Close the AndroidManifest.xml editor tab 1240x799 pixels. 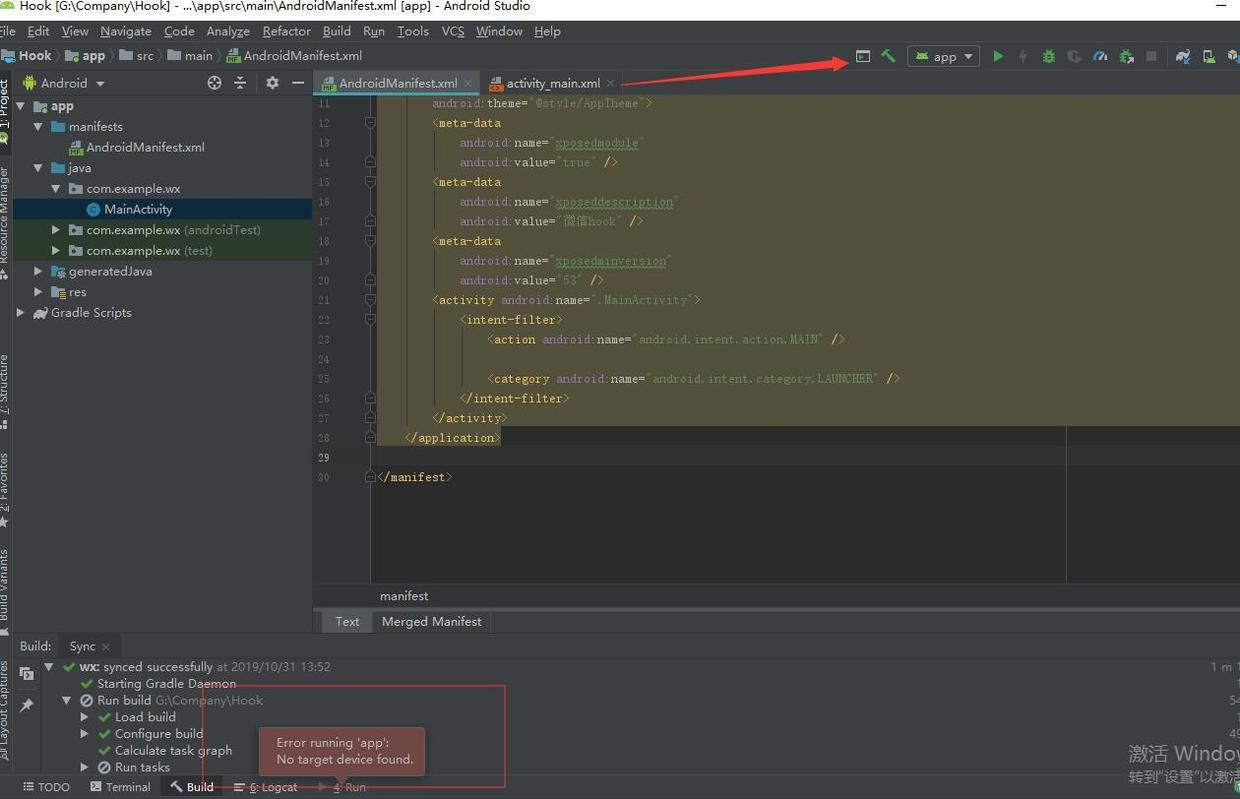(x=468, y=83)
